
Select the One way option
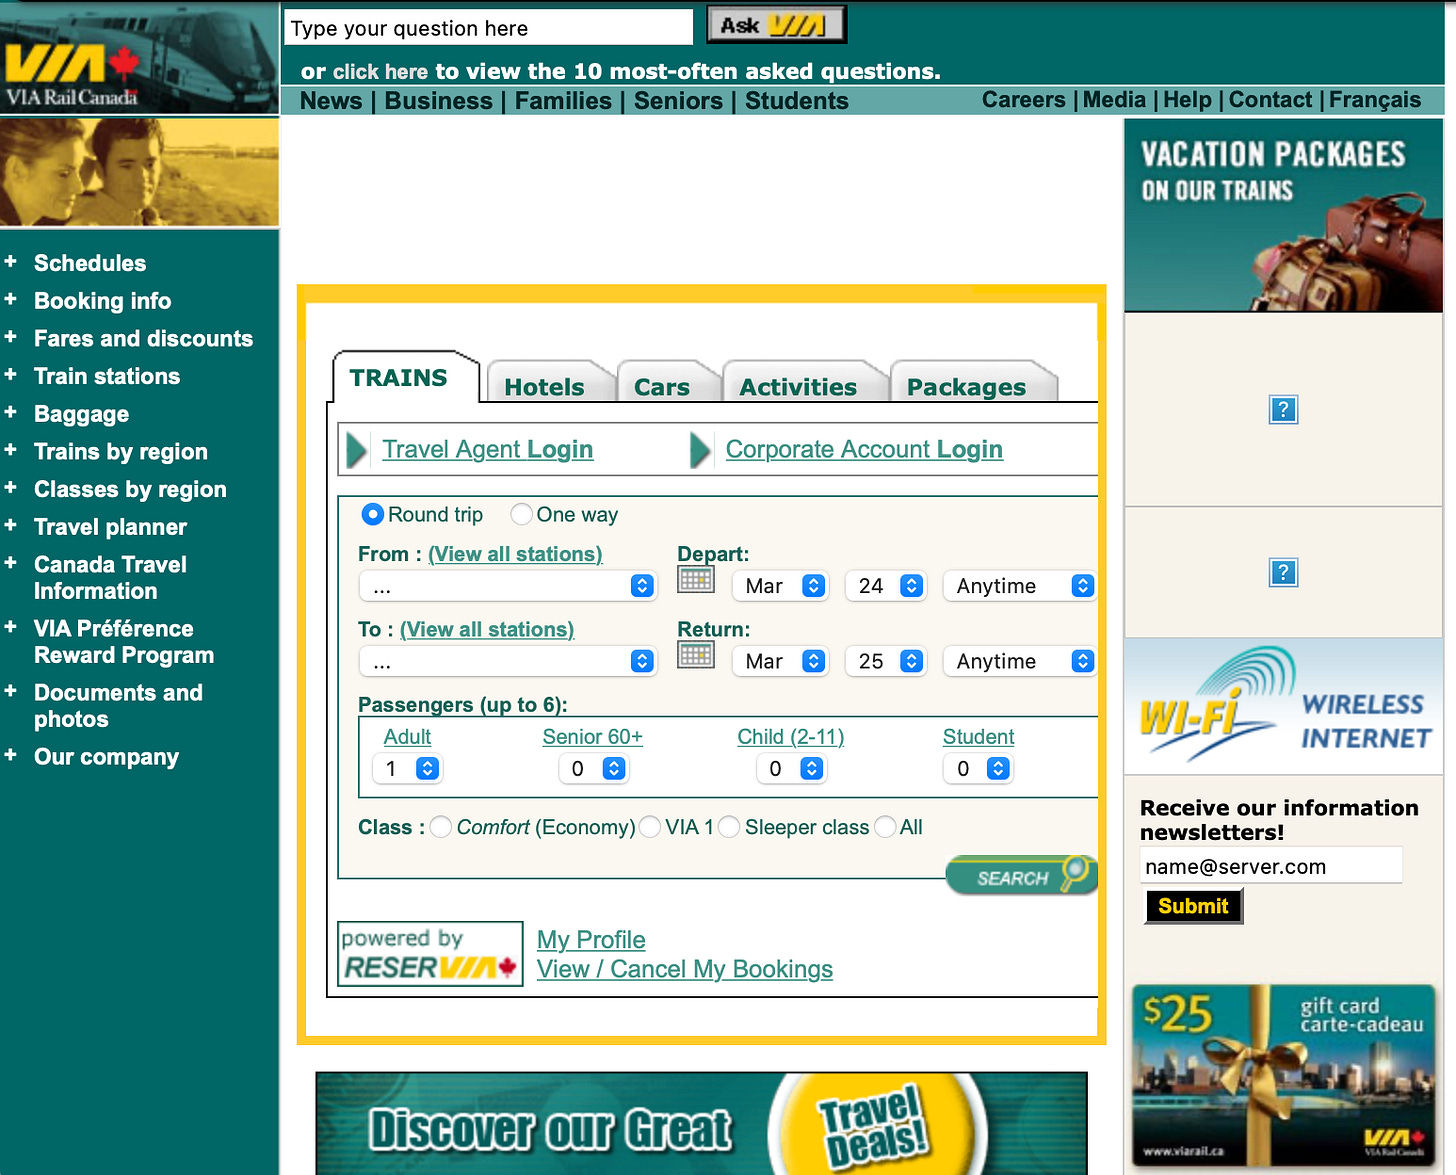tap(521, 514)
